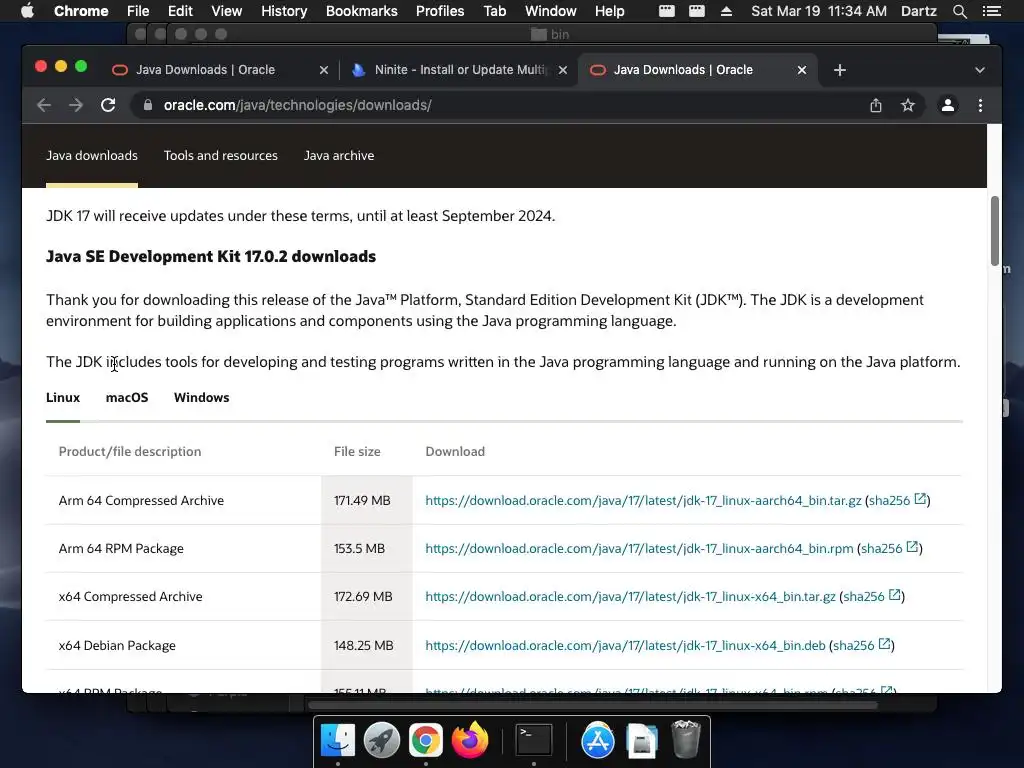Screen dimensions: 1024x768
Task: Click the lock icon in address bar
Action: [148, 105]
